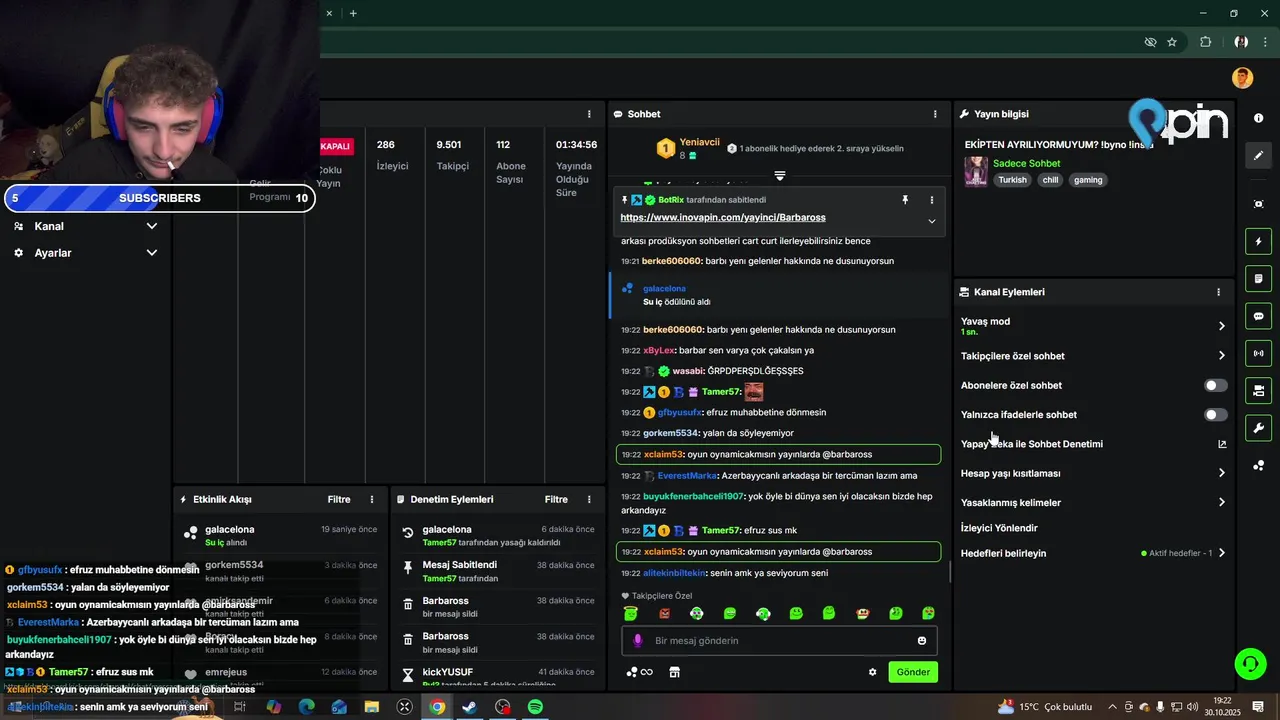Toggle the wrench stream info widget icon
The height and width of the screenshot is (720, 1280).
(1258, 428)
